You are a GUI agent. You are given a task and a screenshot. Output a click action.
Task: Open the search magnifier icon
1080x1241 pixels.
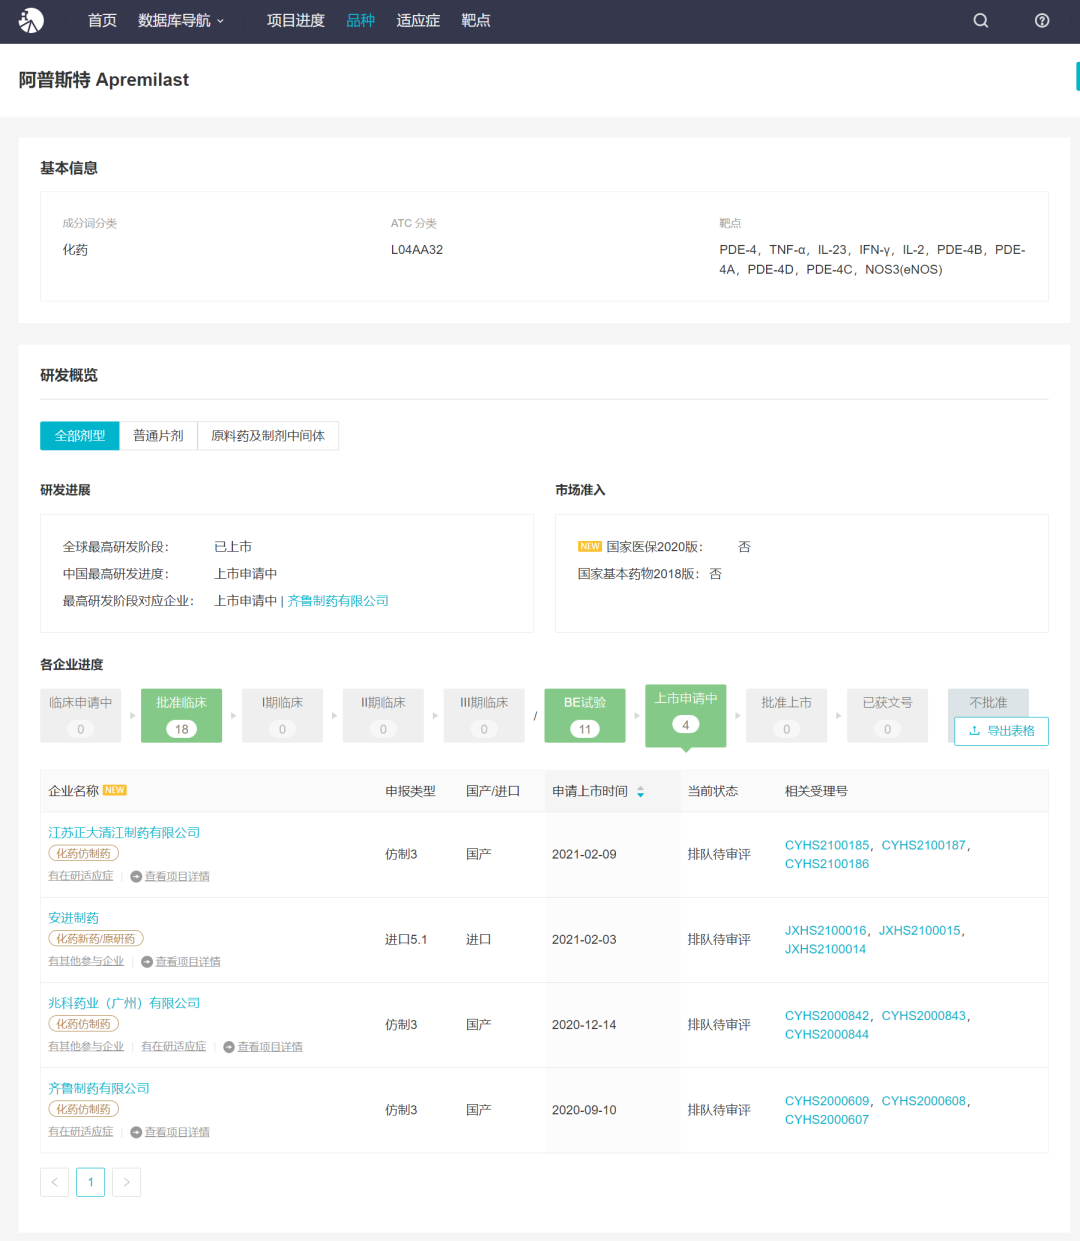pos(981,20)
